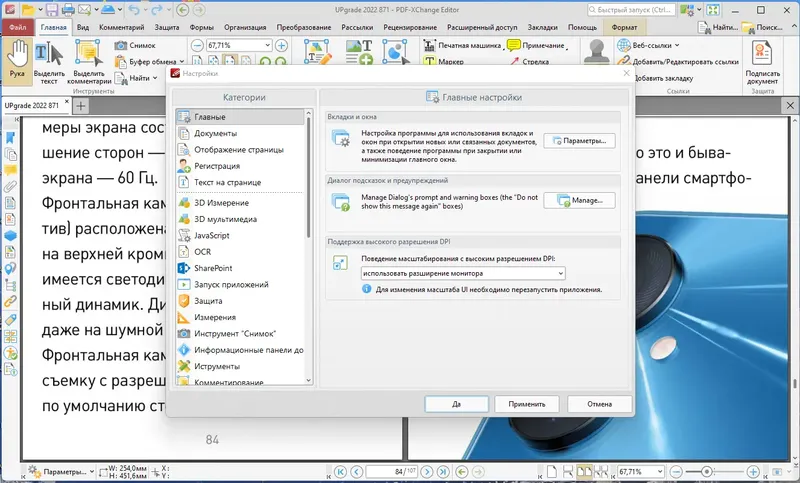Image resolution: width=800 pixels, height=483 pixels.
Task: Expand the Веб-ссылки dropdown
Action: [x=677, y=45]
